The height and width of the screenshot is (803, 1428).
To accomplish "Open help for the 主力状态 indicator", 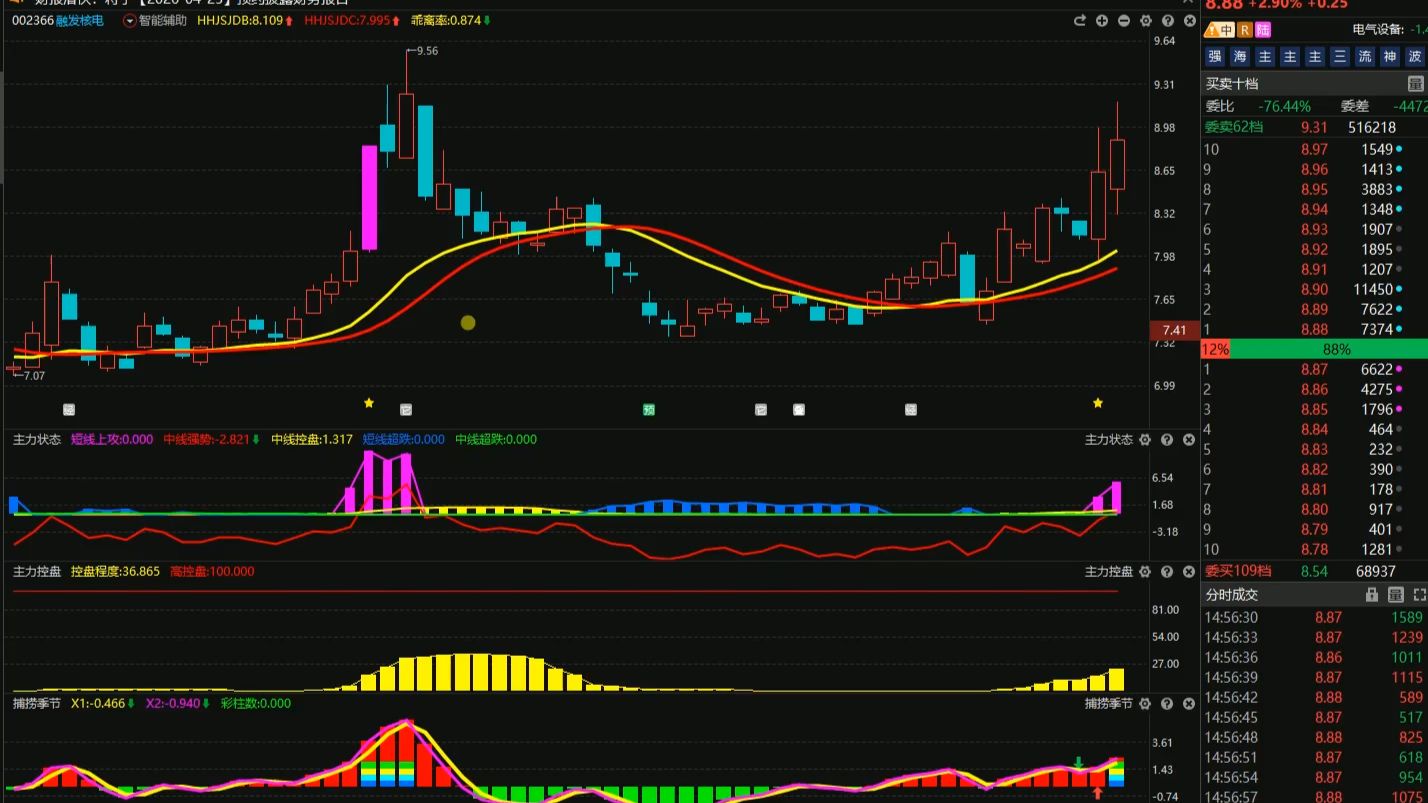I will click(1167, 440).
